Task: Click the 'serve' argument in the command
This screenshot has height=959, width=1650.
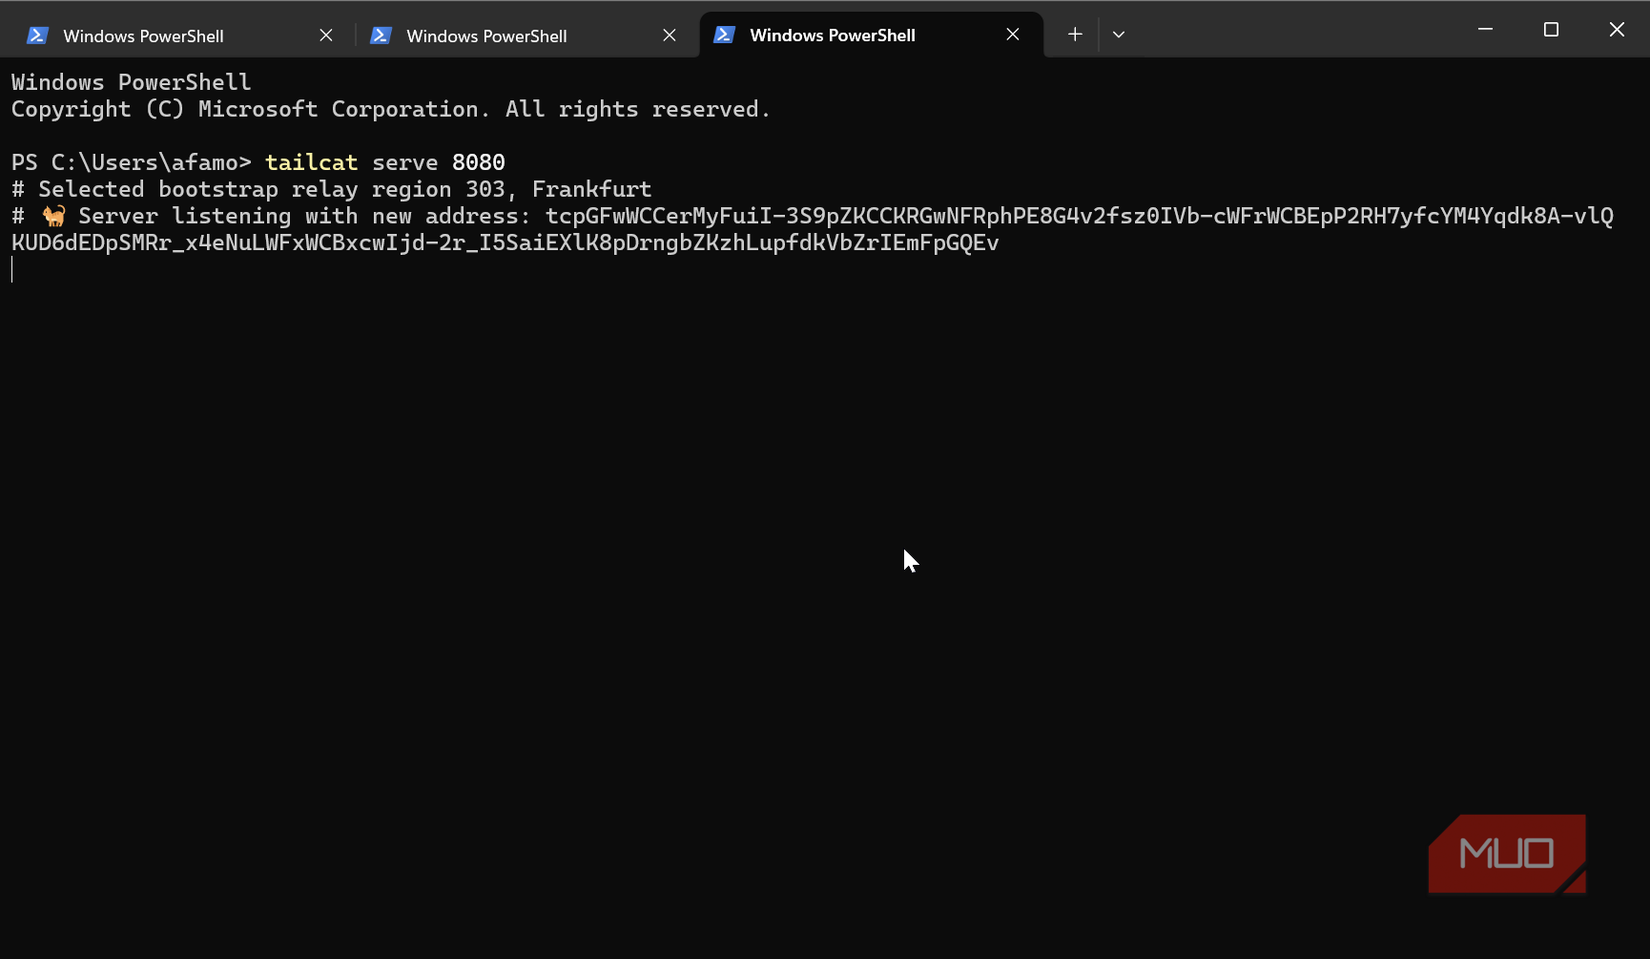Action: pyautogui.click(x=405, y=162)
